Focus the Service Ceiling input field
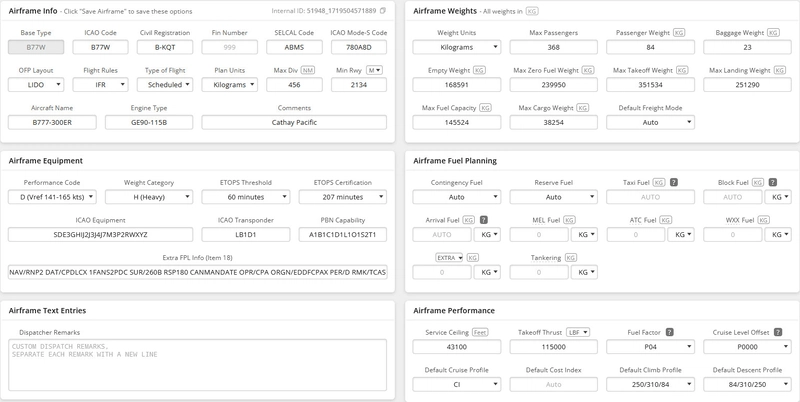Screen dimensions: 800x402 pyautogui.click(x=457, y=347)
